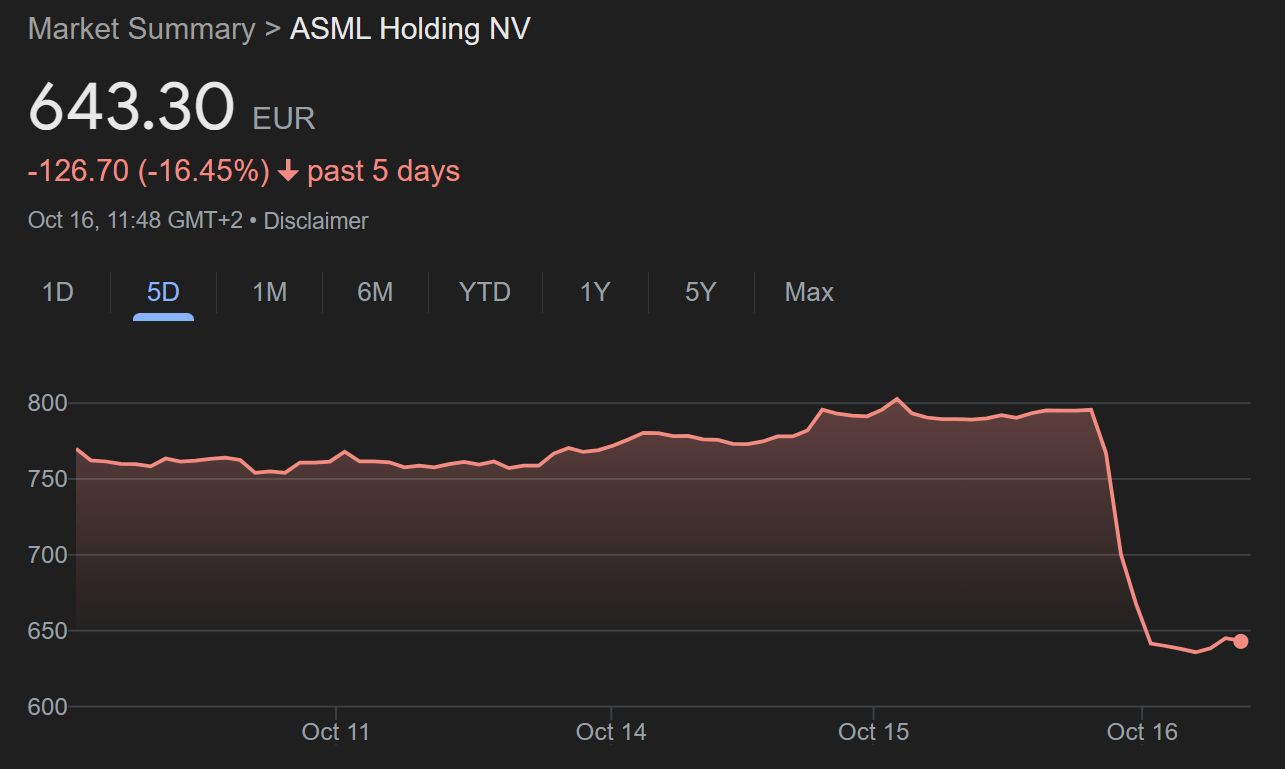This screenshot has width=1285, height=769.
Task: Click the Oct 16 date axis label
Action: tap(1142, 732)
